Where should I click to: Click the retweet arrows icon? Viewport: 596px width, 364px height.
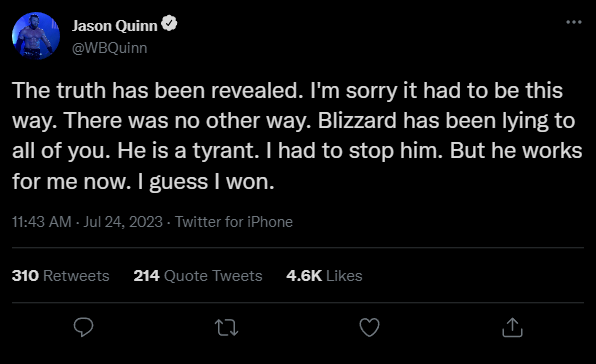click(x=227, y=328)
